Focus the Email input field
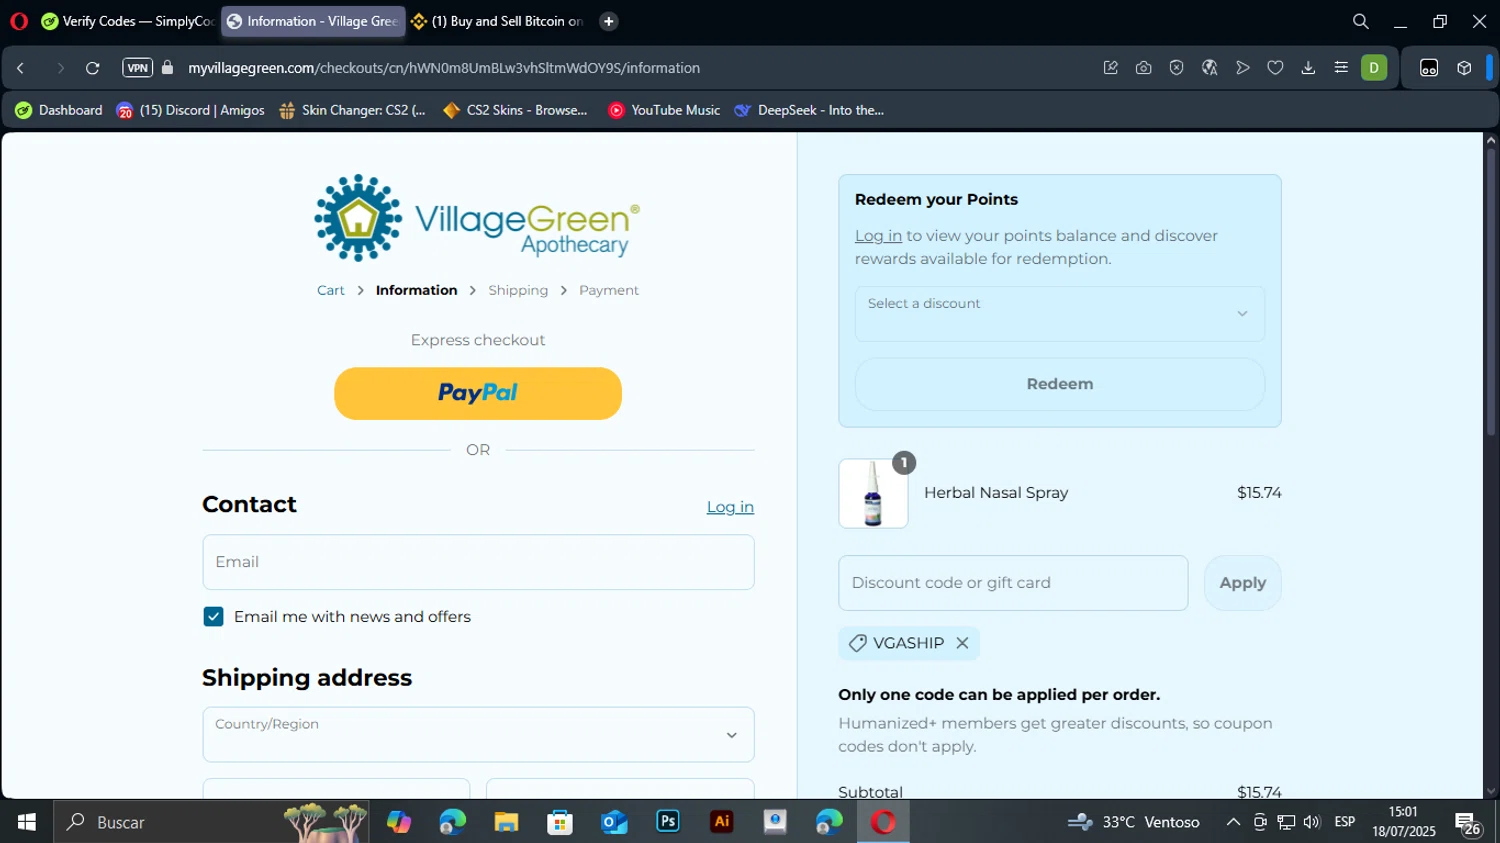Viewport: 1500px width, 843px height. pos(478,562)
